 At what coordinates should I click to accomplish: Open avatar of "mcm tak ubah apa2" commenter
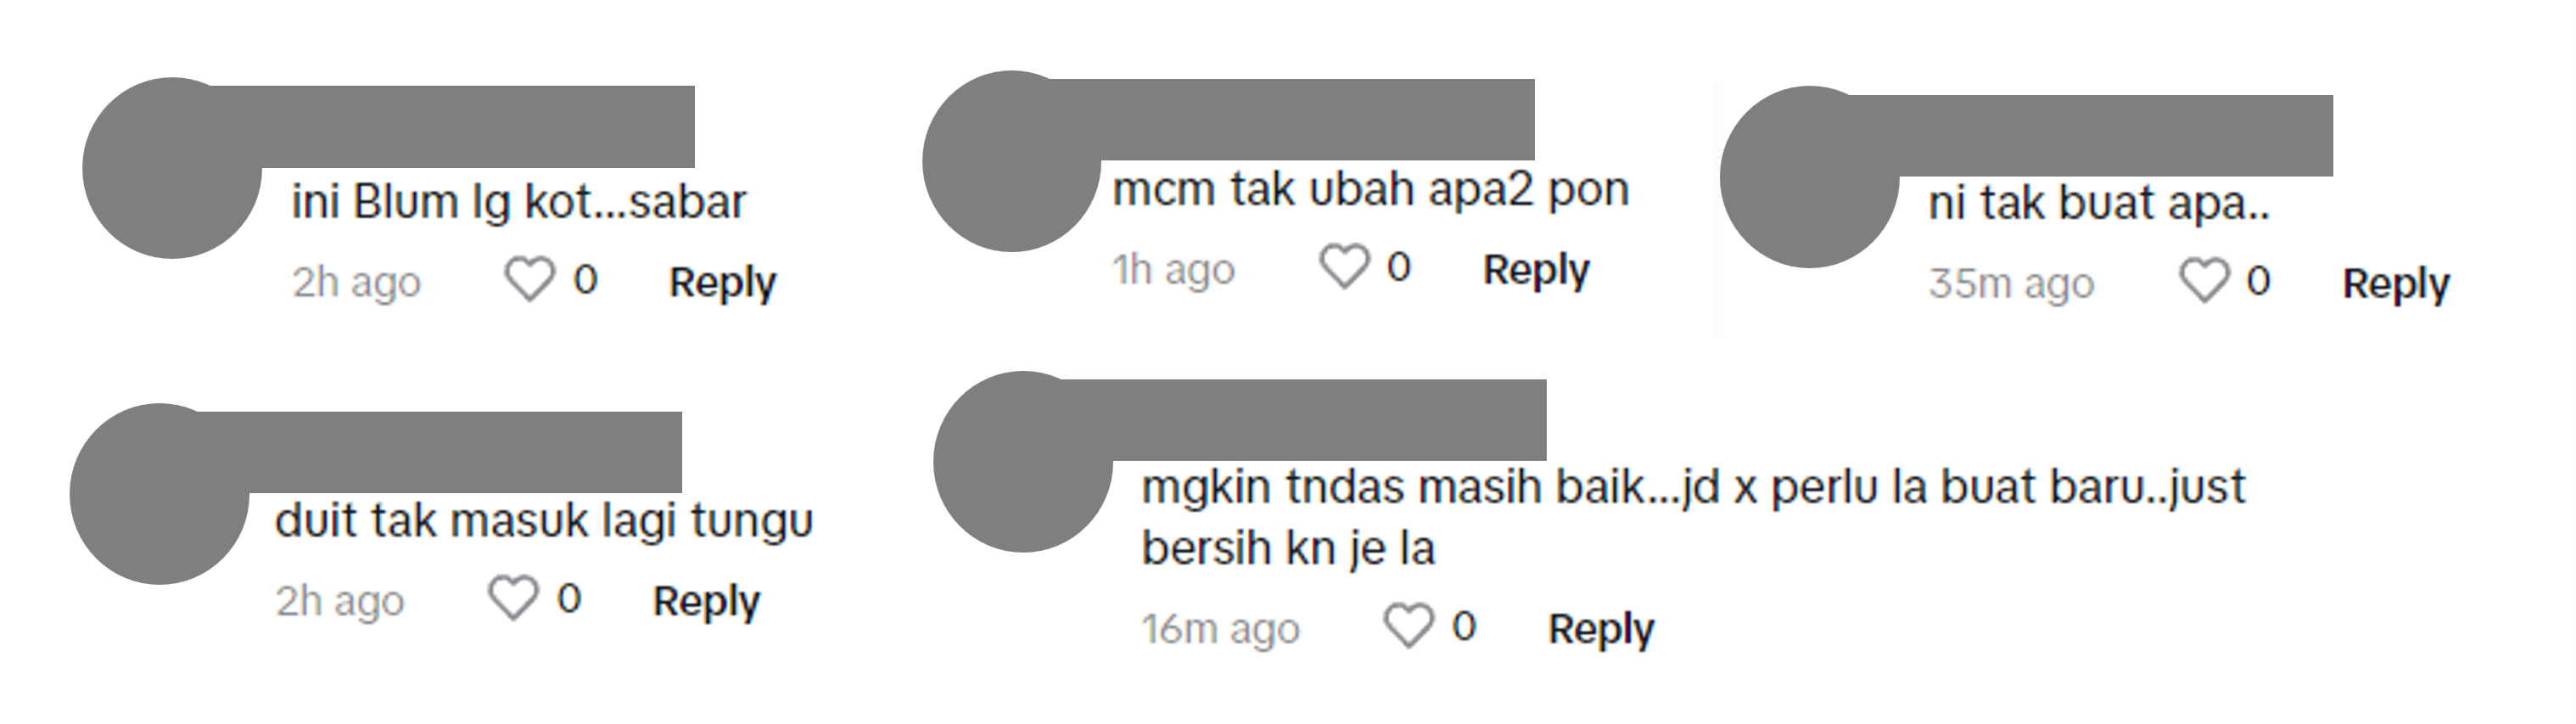[1011, 161]
